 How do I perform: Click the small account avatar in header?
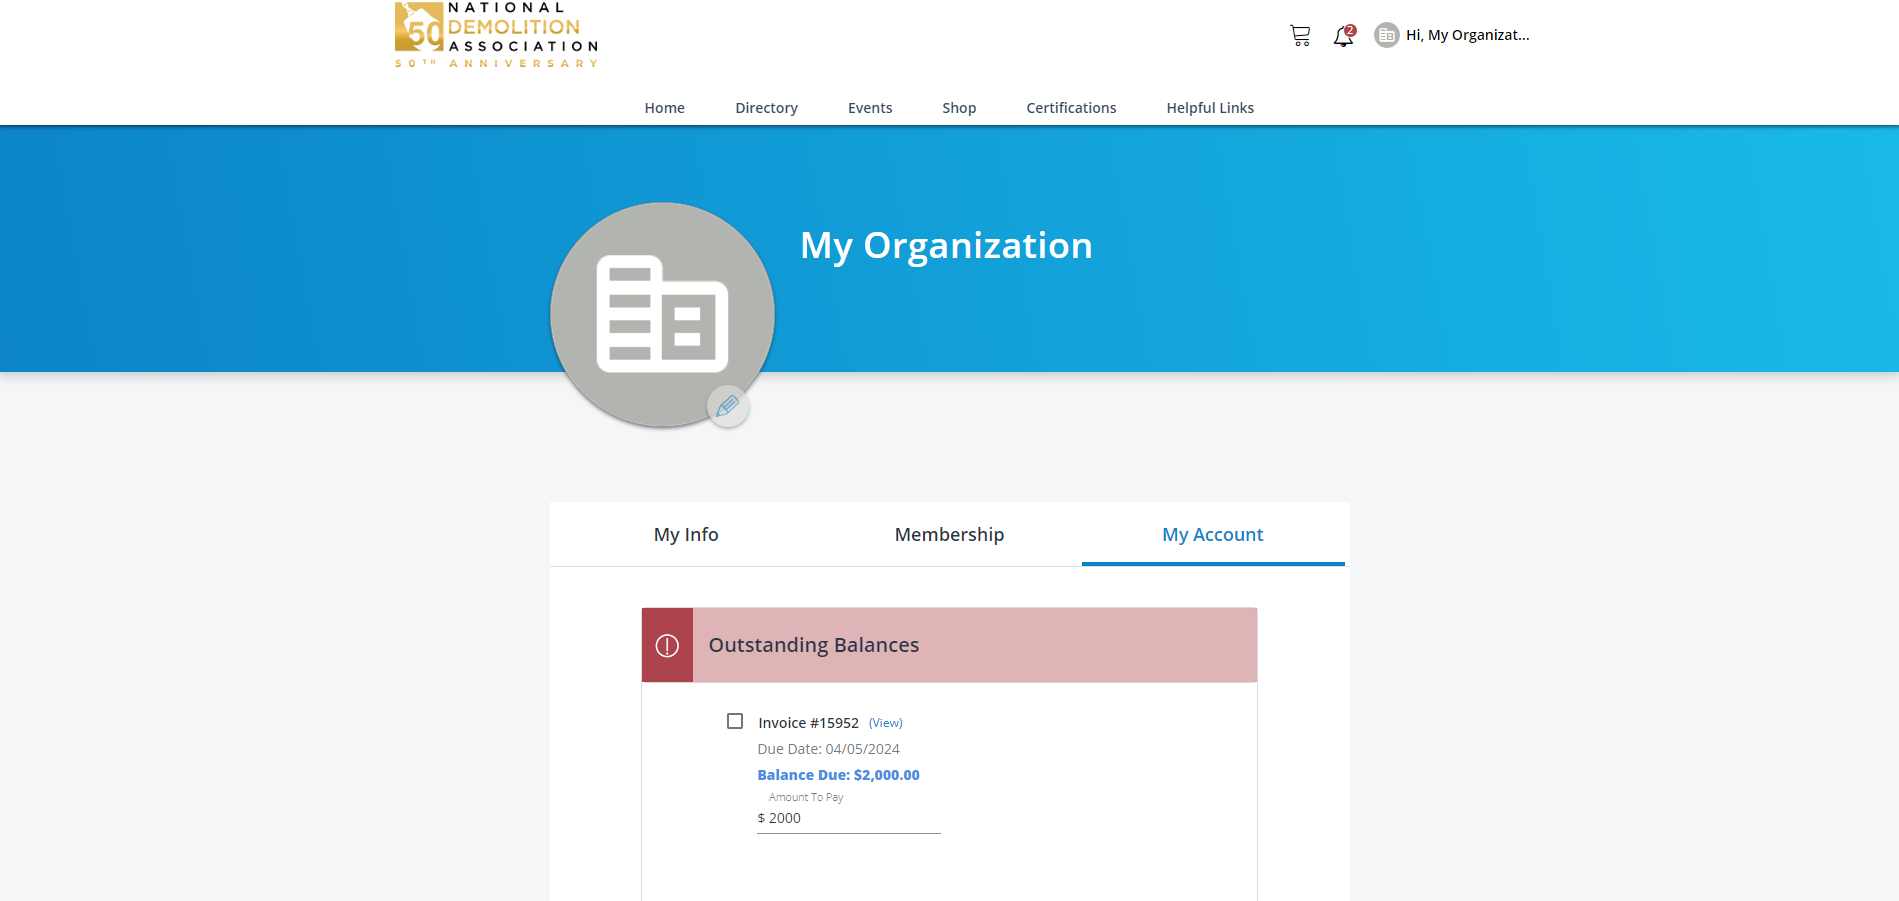point(1386,36)
